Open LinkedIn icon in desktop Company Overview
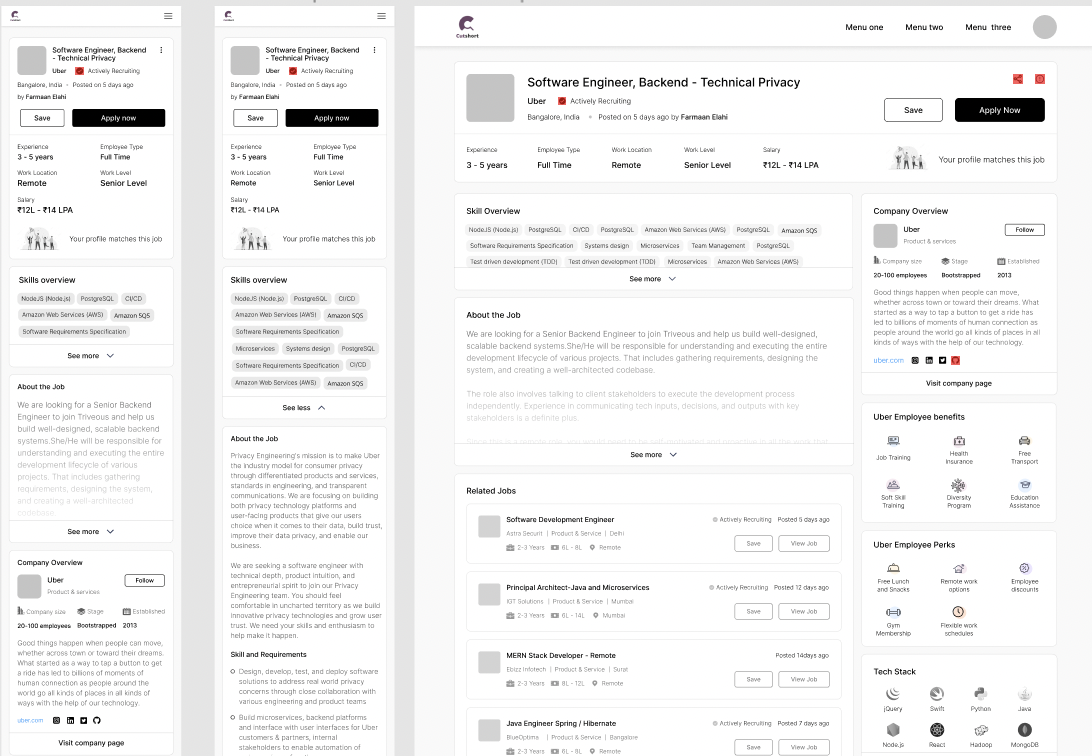Image resolution: width=1092 pixels, height=756 pixels. [x=929, y=361]
